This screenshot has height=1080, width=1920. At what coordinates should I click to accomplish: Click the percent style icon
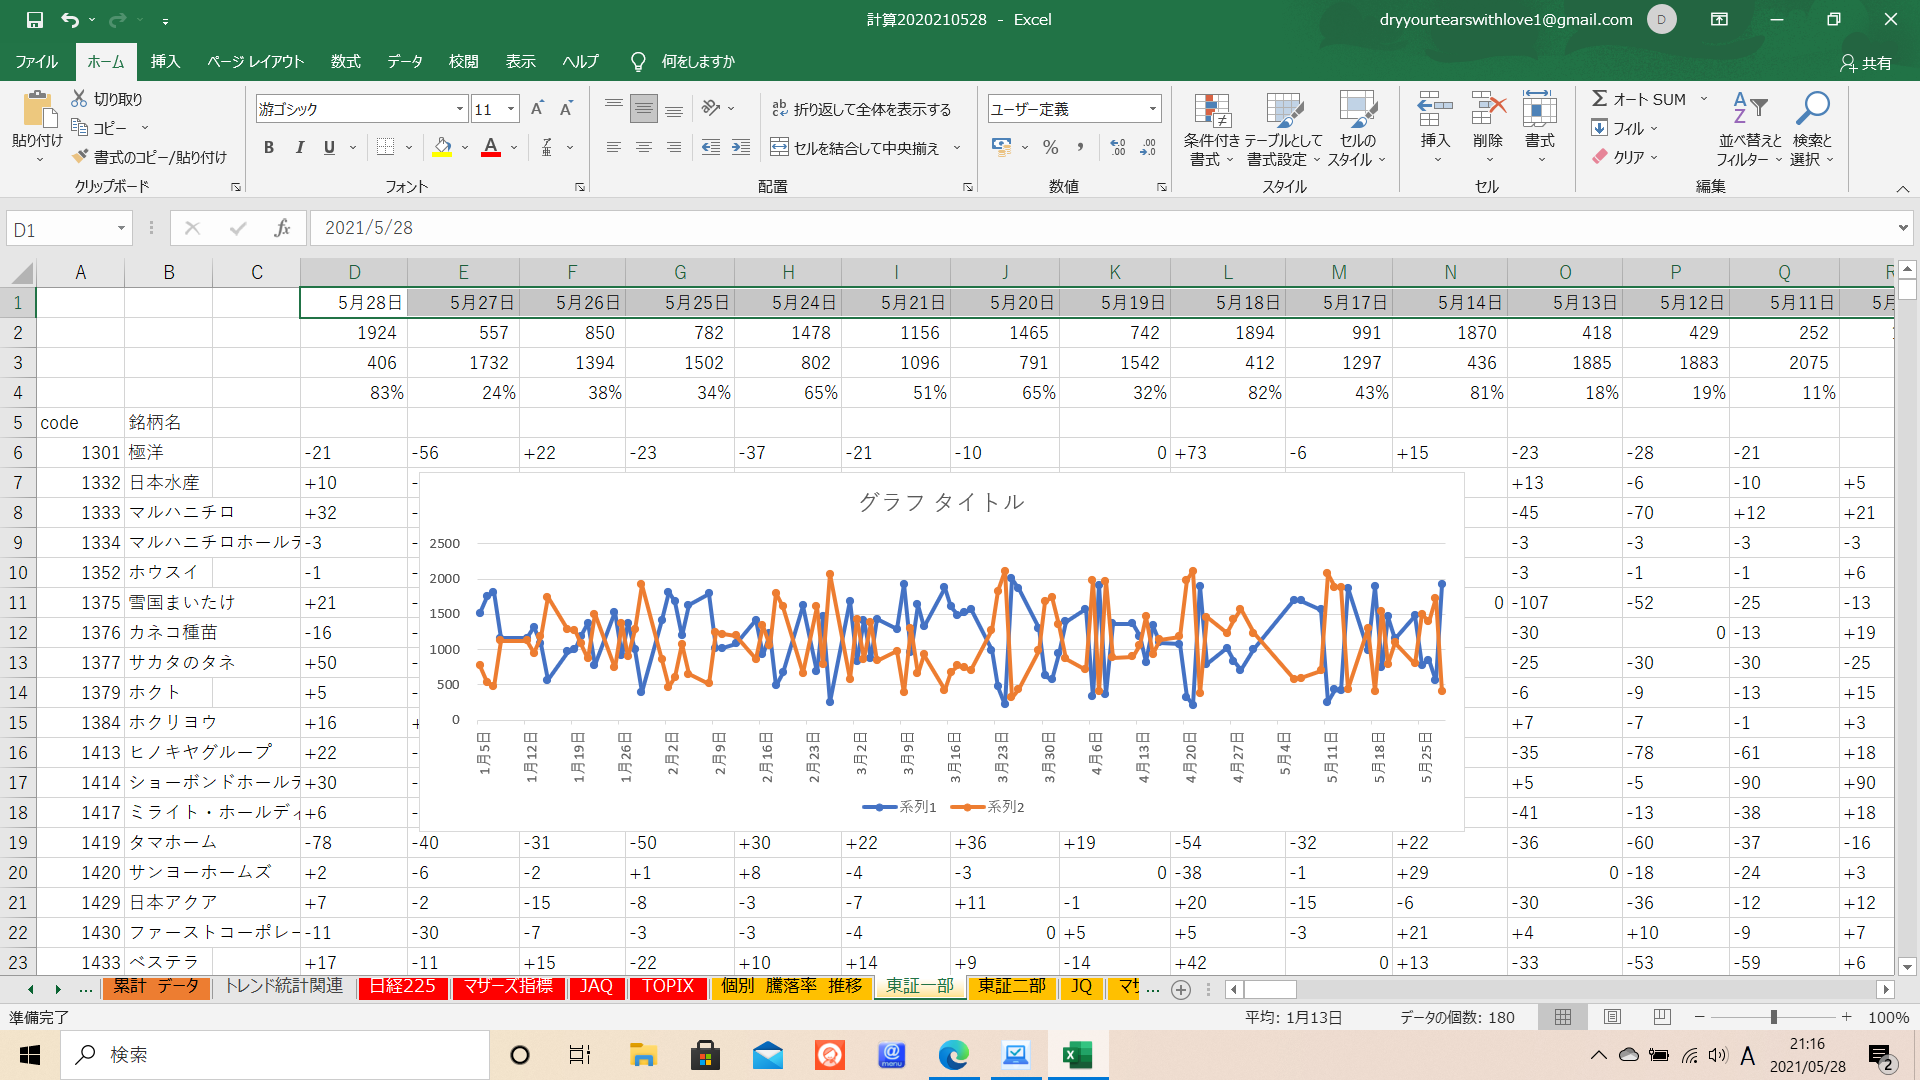[1050, 148]
